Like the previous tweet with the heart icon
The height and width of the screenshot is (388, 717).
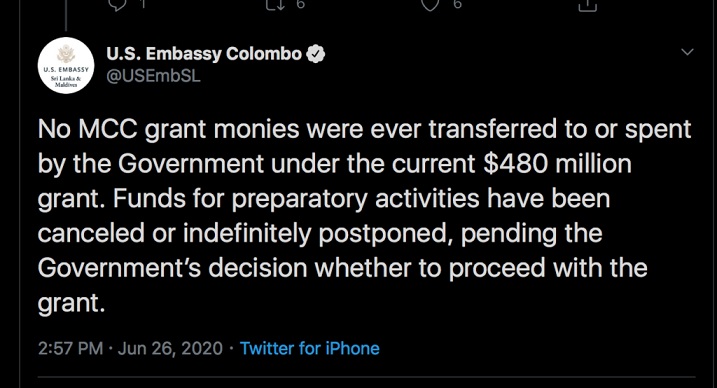point(430,5)
